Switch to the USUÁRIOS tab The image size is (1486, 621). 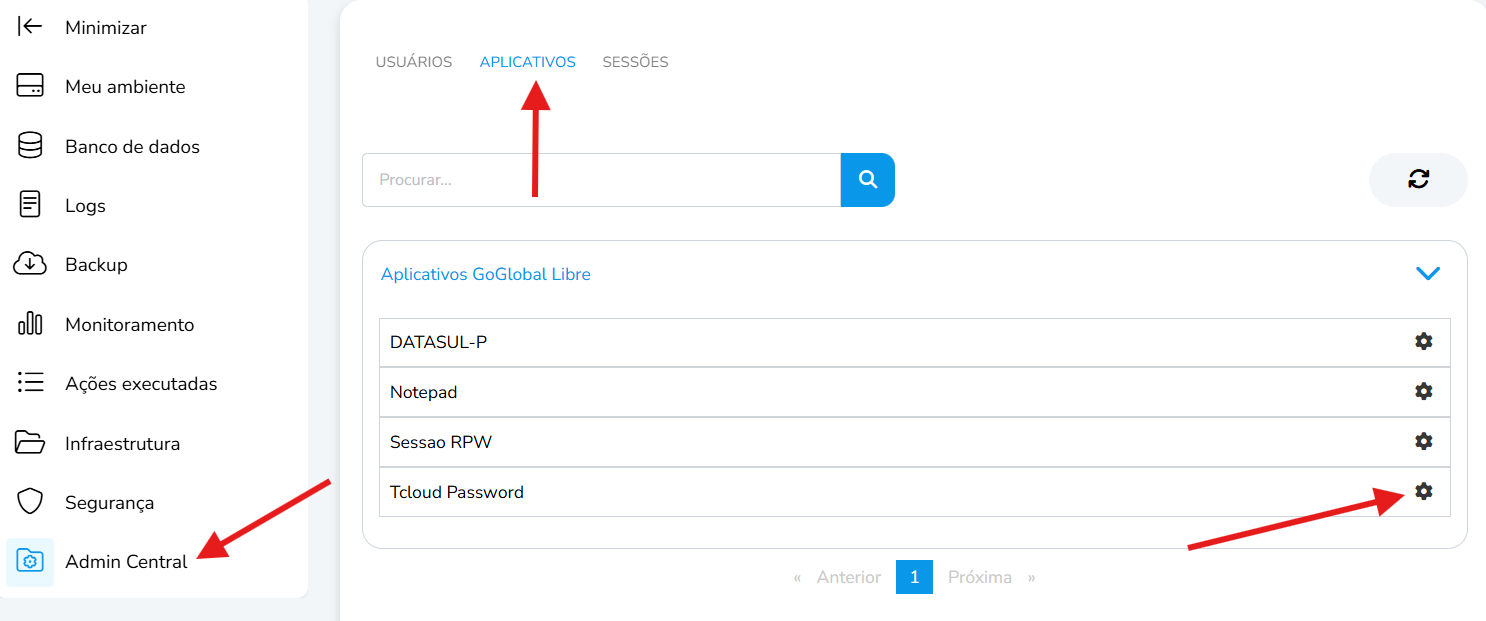tap(414, 62)
